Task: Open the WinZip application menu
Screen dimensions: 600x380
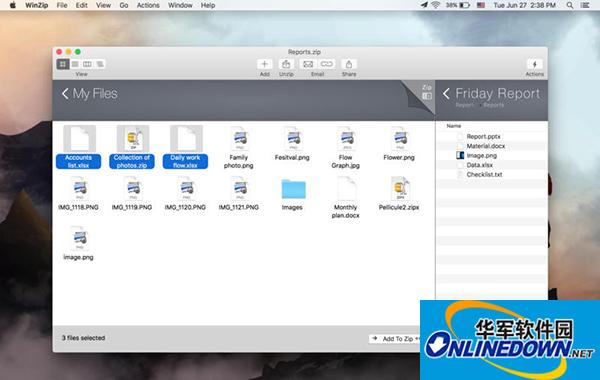Action: tap(36, 5)
